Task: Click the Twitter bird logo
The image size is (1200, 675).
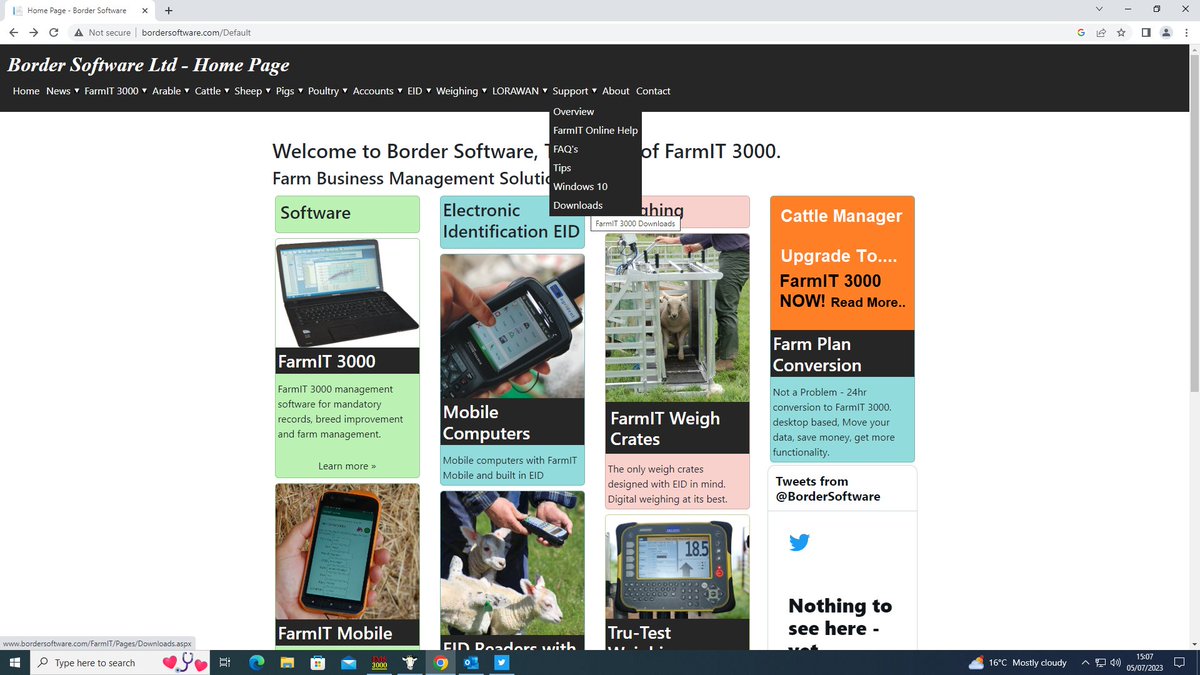Action: tap(799, 543)
